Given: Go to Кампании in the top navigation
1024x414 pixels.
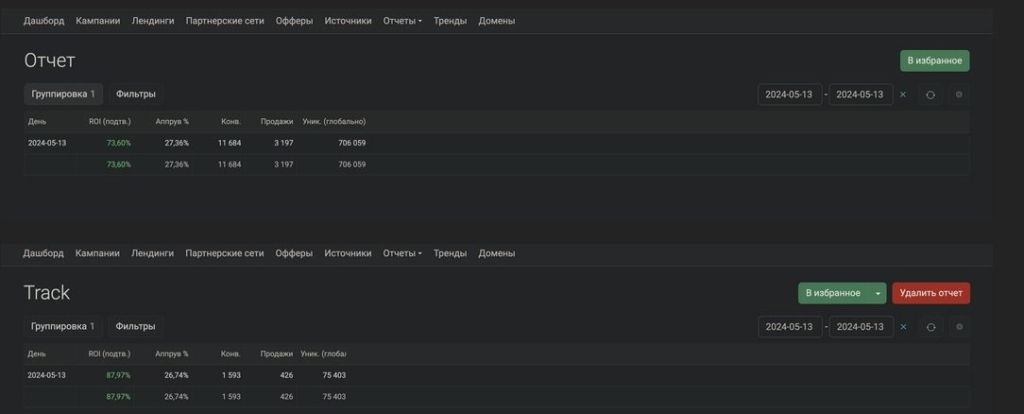Looking at the screenshot, I should coord(97,20).
